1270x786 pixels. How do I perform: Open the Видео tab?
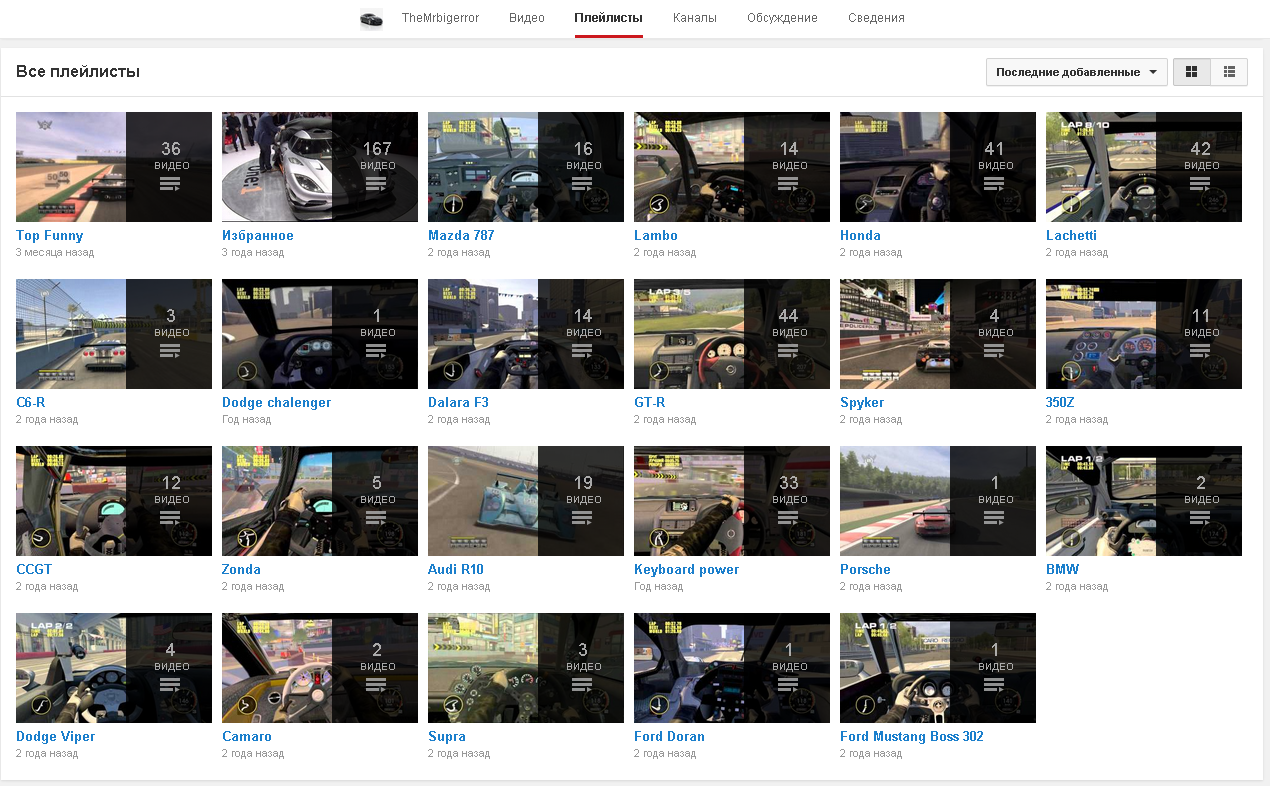(527, 18)
